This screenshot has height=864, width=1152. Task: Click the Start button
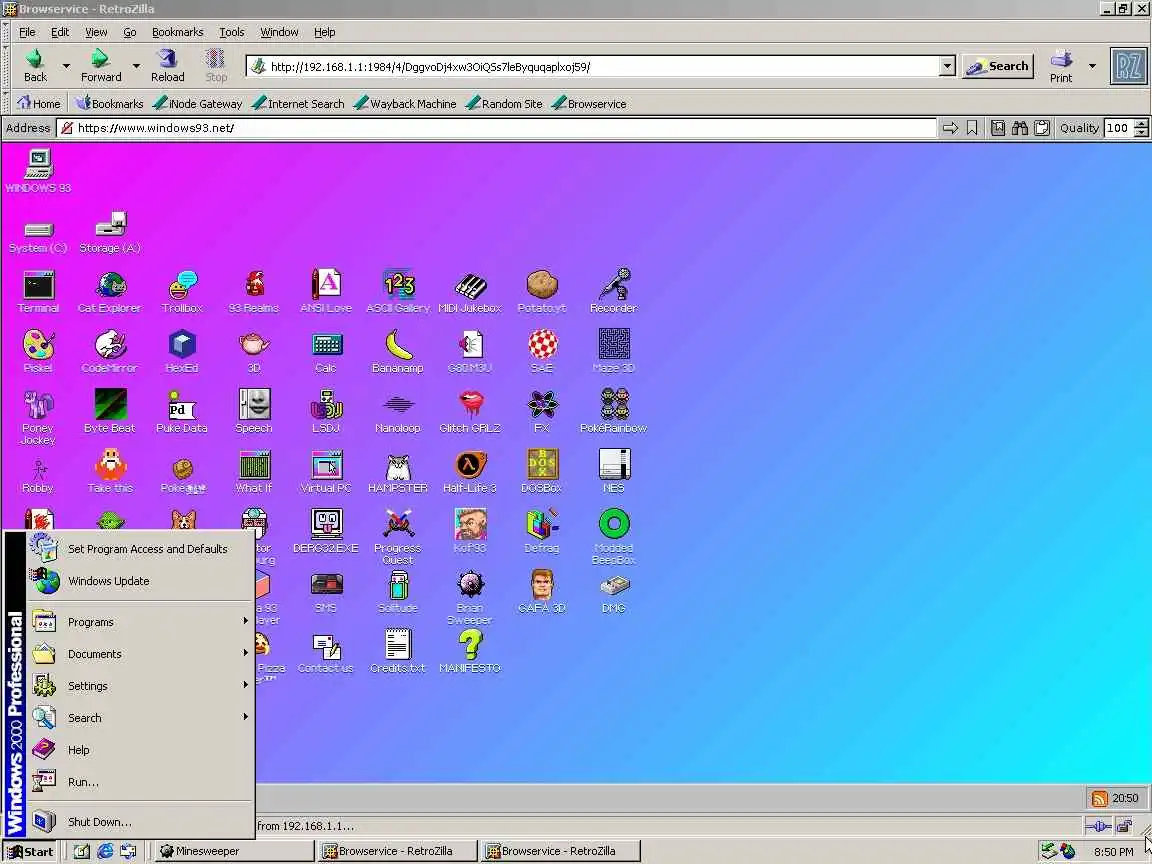[x=30, y=851]
